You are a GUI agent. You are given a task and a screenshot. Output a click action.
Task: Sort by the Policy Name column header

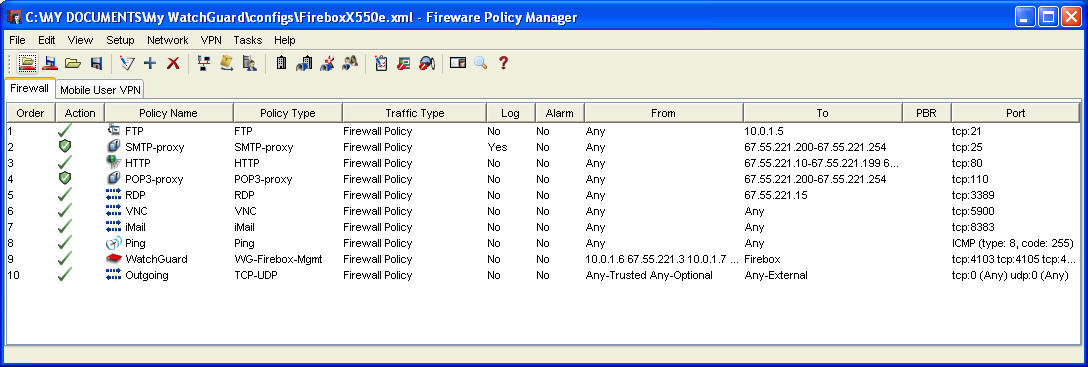click(169, 113)
